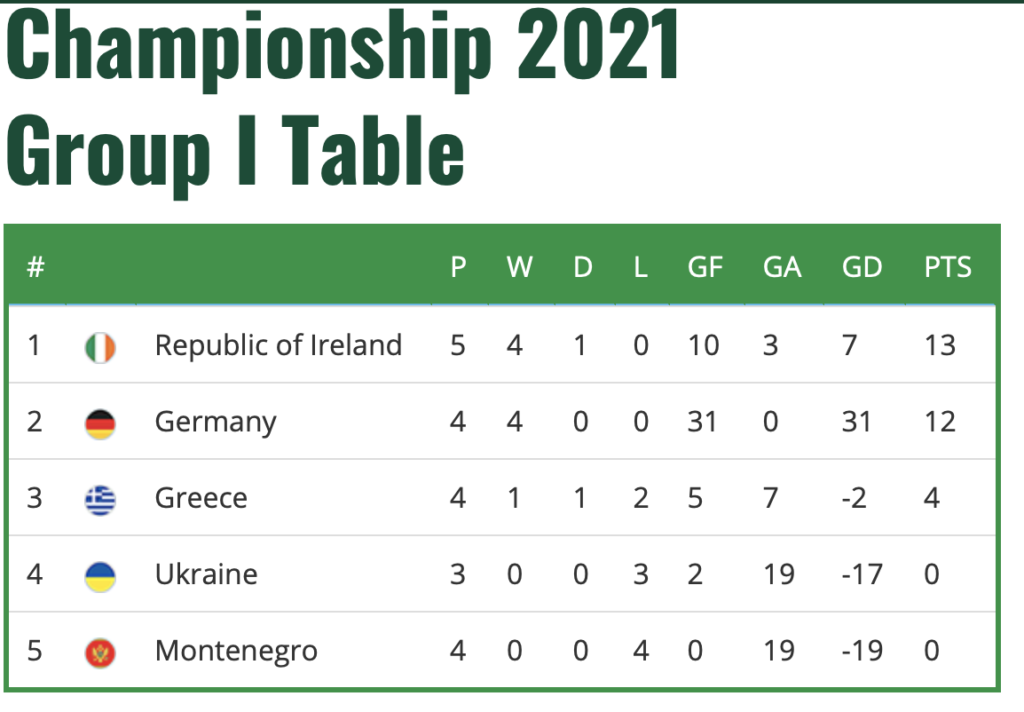Click the Group I Table heading

[235, 152]
